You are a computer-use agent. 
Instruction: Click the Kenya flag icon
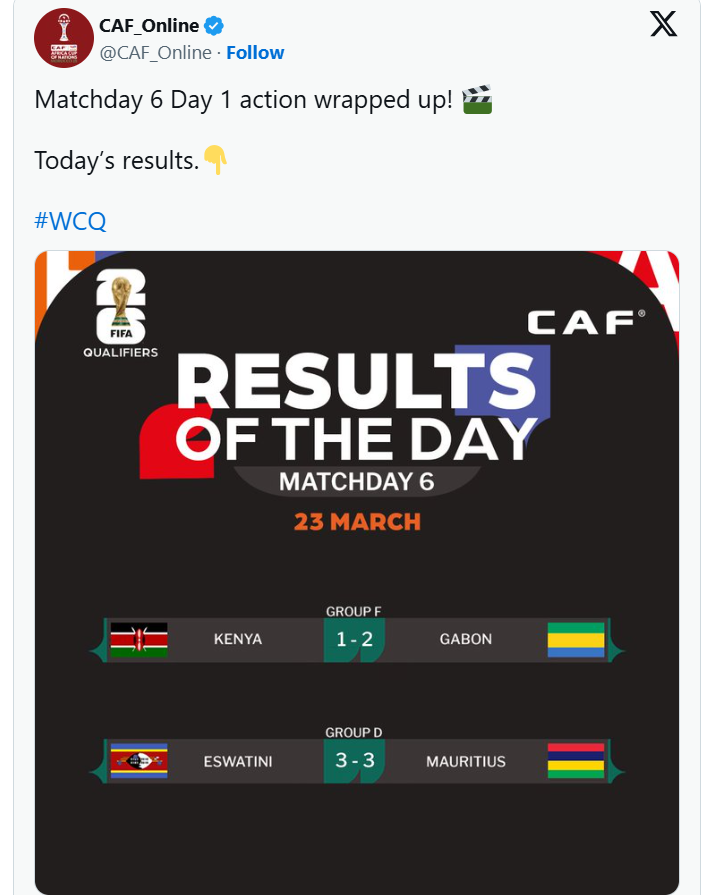click(x=139, y=640)
